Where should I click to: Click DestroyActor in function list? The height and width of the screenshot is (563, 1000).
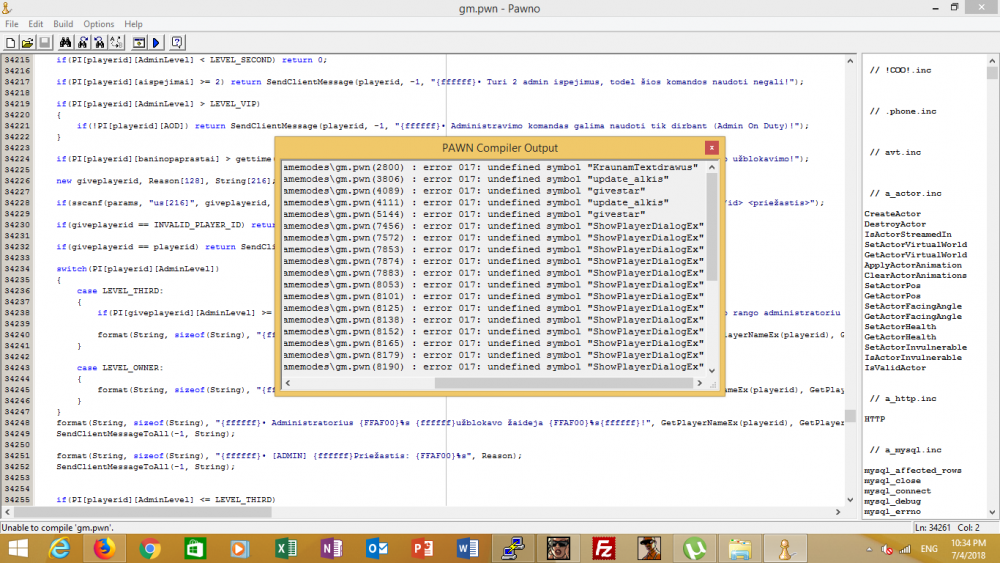895,224
